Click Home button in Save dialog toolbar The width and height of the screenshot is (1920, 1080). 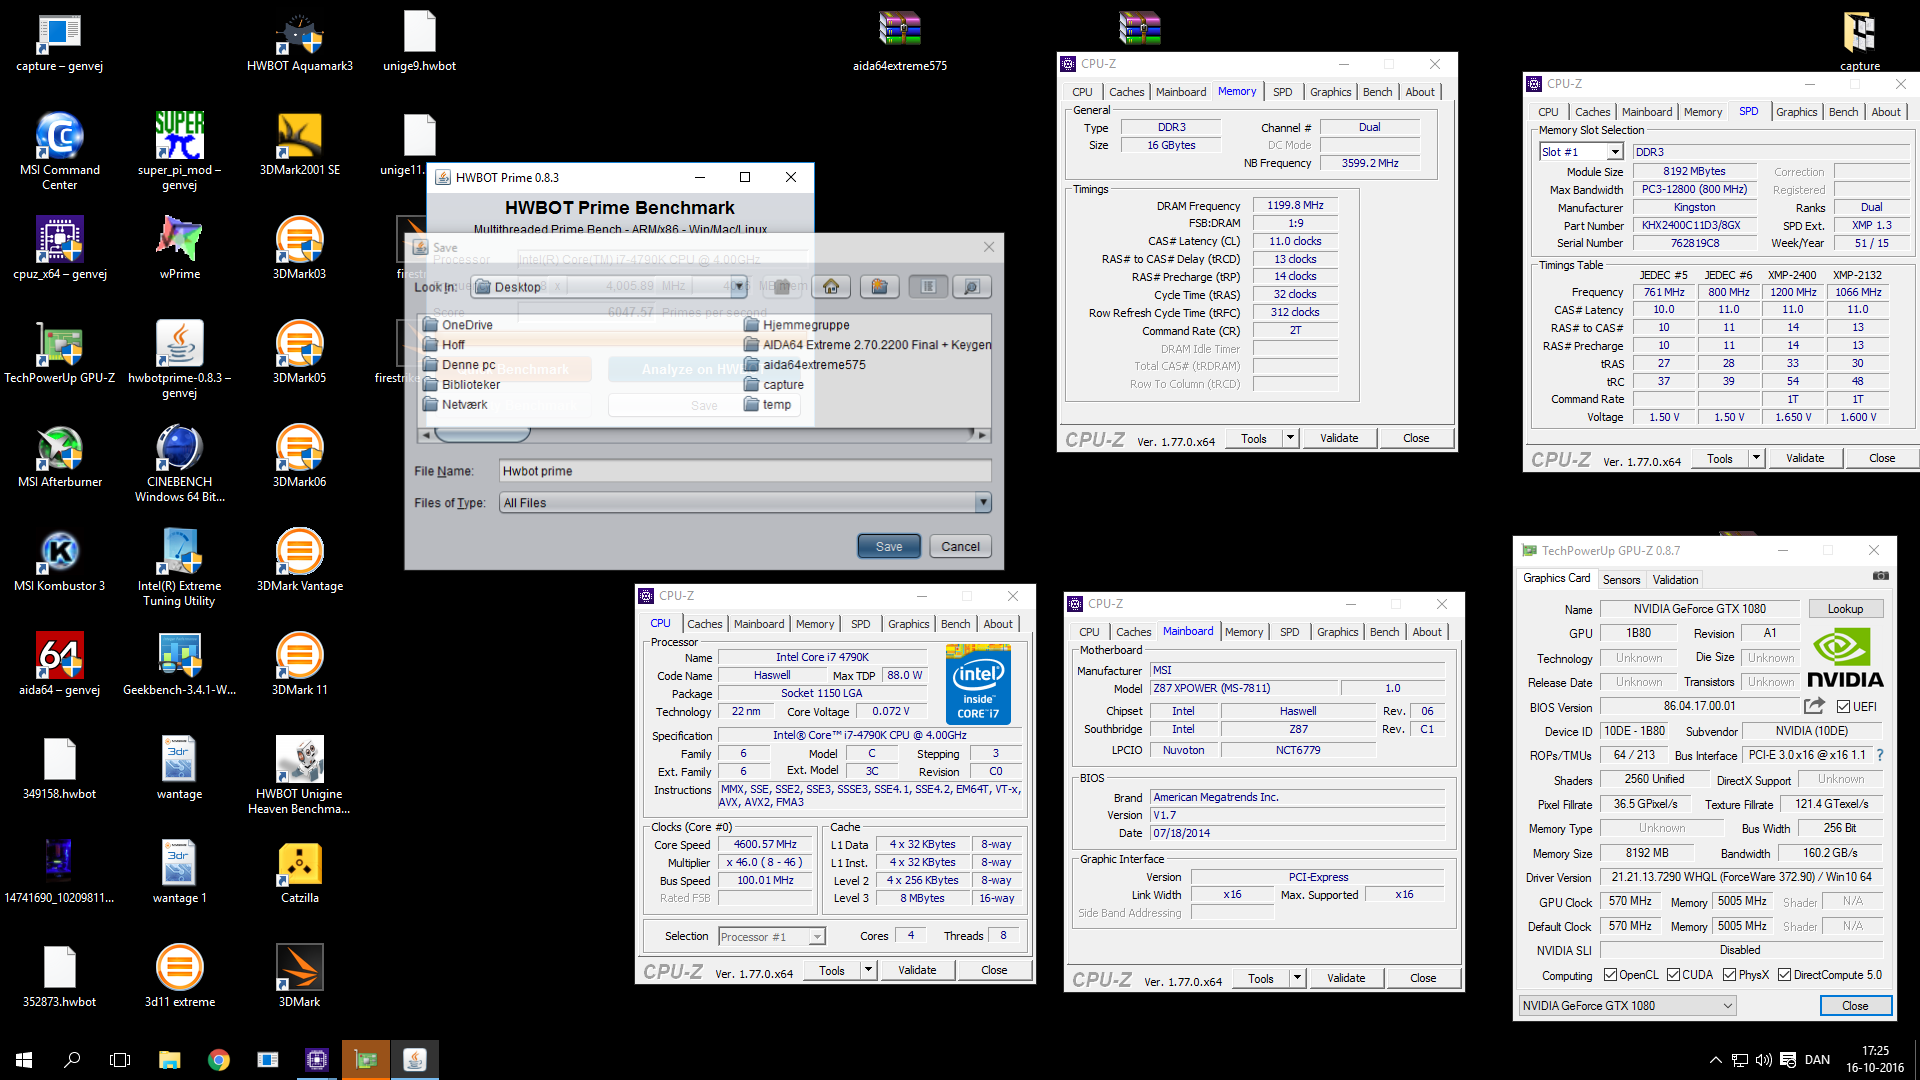(831, 287)
